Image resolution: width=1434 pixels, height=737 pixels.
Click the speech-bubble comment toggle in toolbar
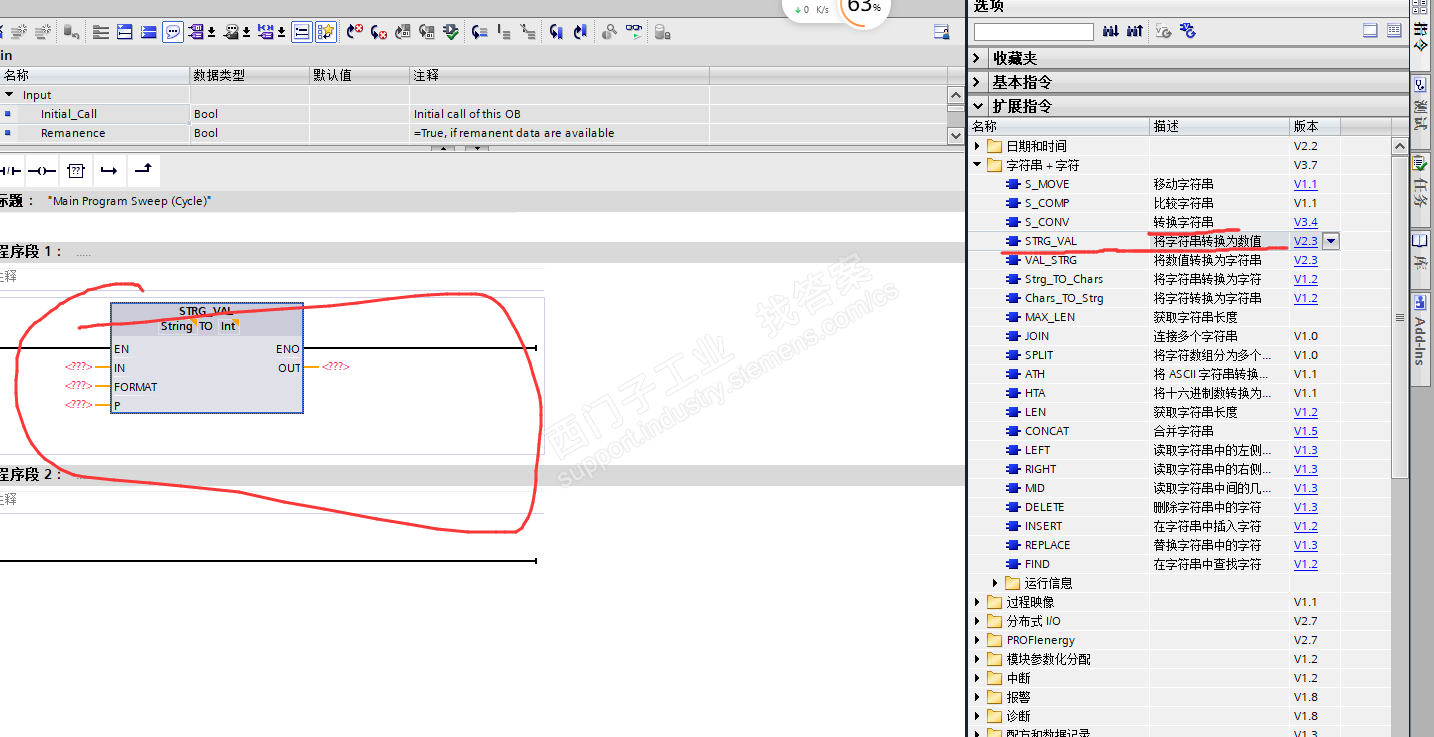(x=173, y=32)
